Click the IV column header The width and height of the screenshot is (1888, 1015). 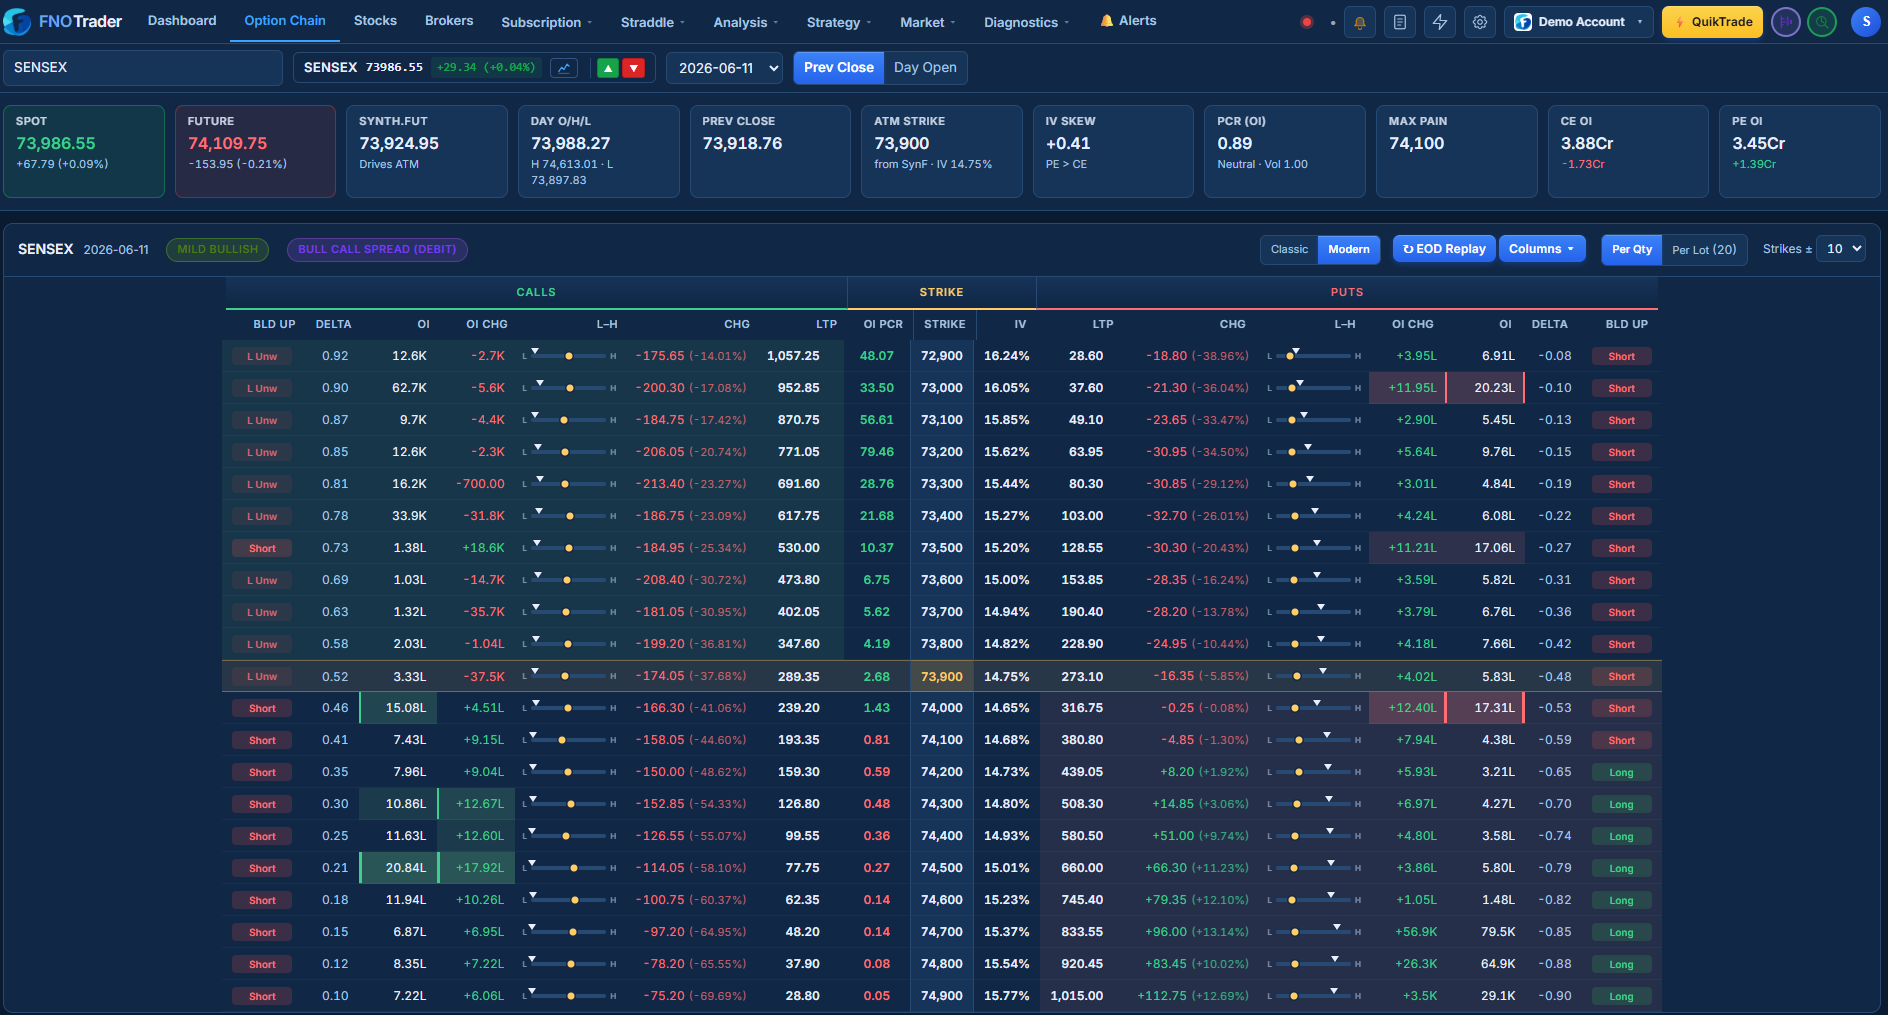1020,324
